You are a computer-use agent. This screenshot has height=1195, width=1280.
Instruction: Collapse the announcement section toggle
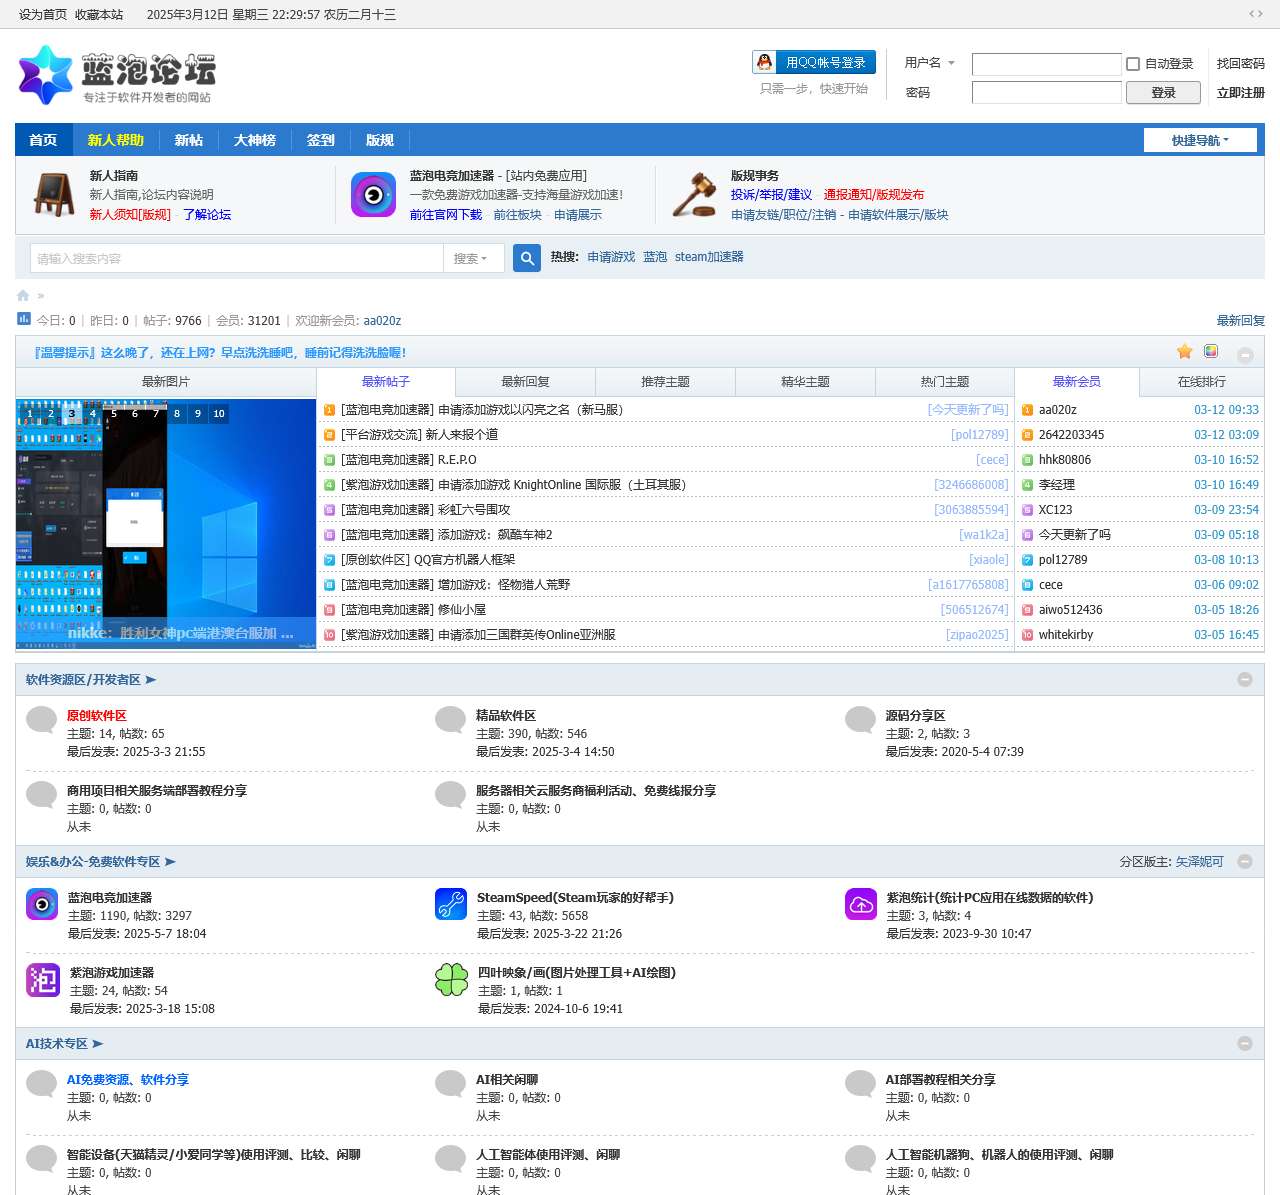tap(1245, 354)
